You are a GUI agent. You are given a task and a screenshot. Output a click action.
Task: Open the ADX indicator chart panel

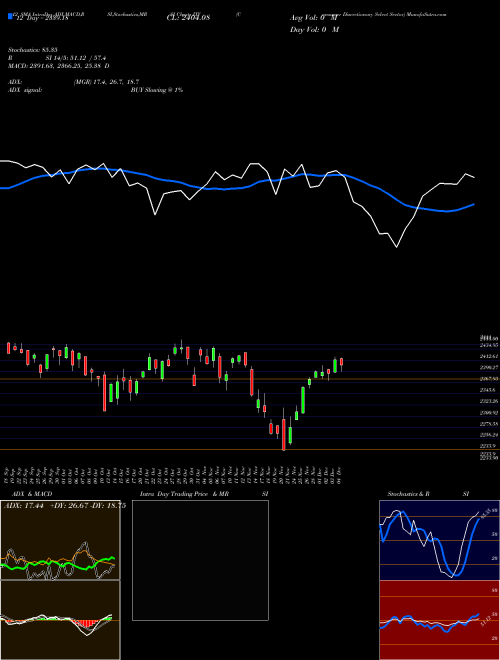click(60, 540)
